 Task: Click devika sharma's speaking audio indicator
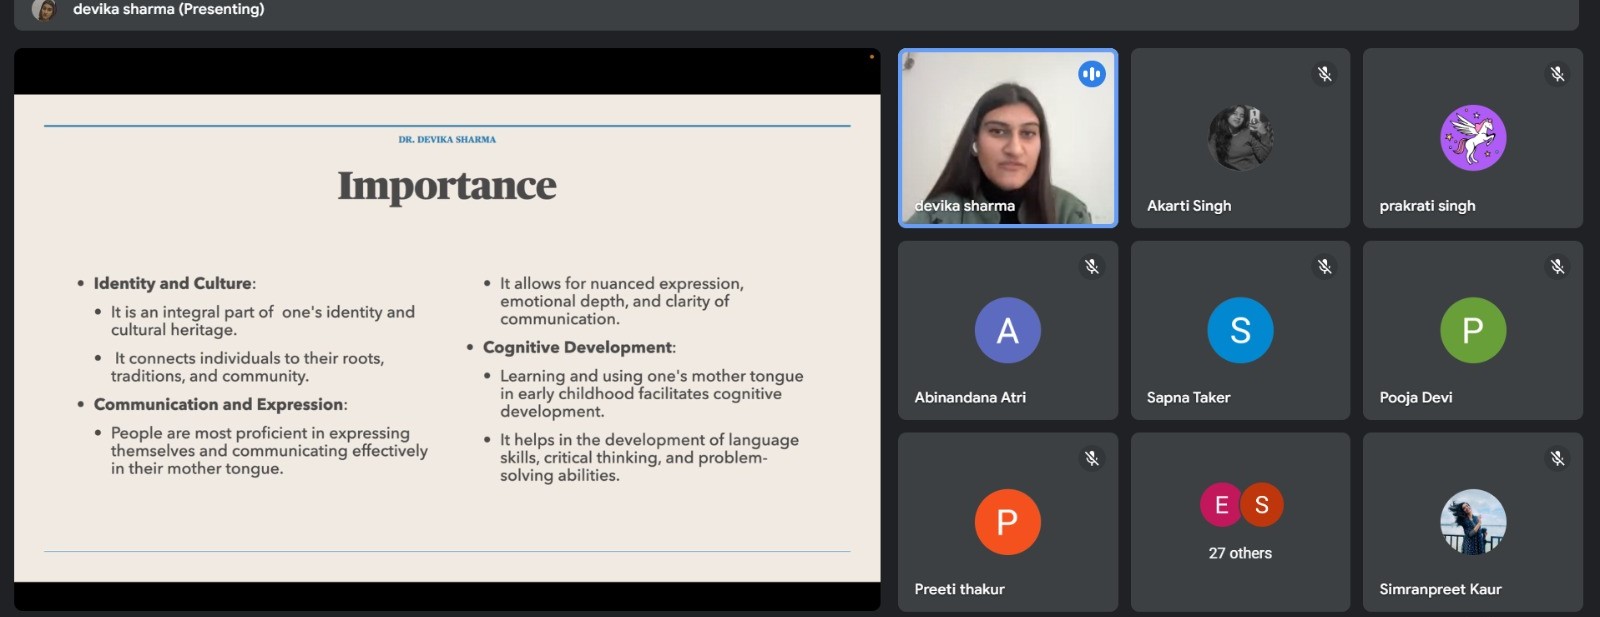(x=1091, y=74)
